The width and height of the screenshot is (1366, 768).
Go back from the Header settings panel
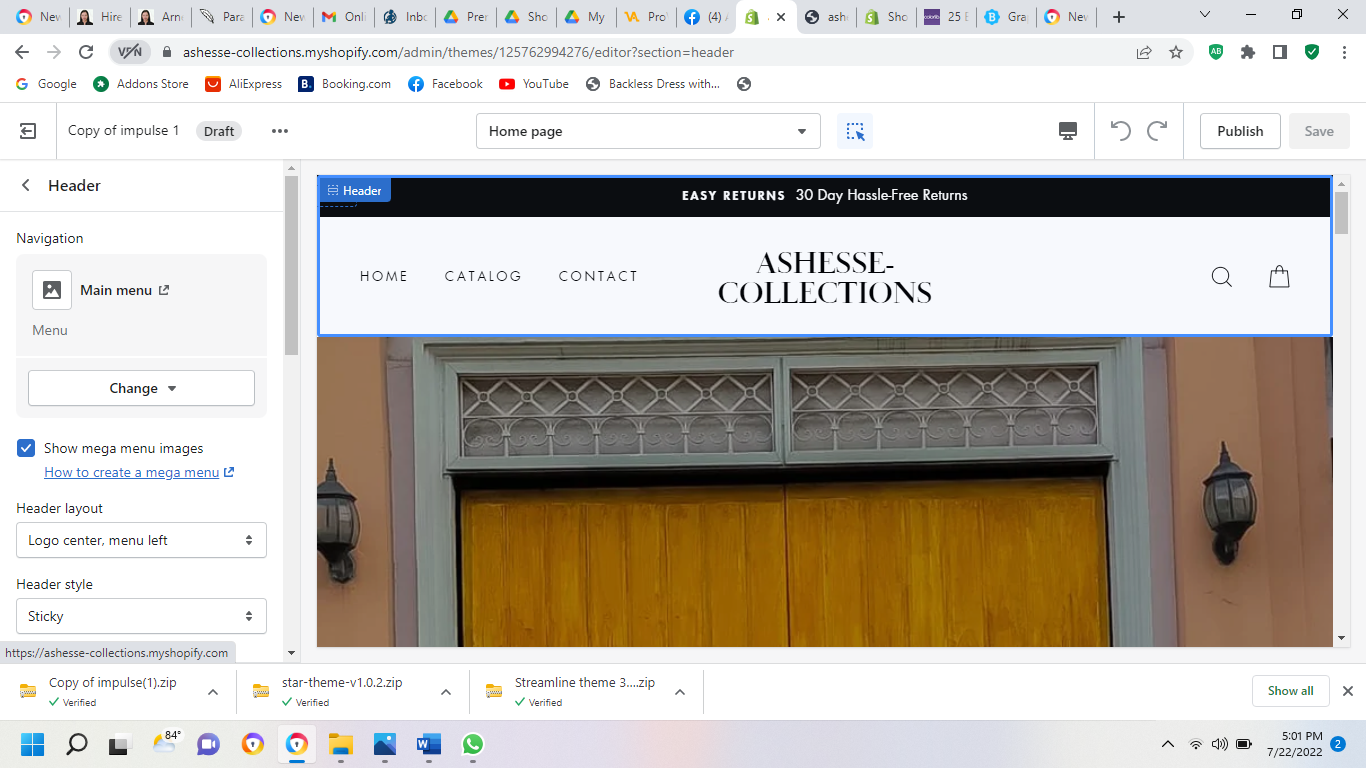26,185
